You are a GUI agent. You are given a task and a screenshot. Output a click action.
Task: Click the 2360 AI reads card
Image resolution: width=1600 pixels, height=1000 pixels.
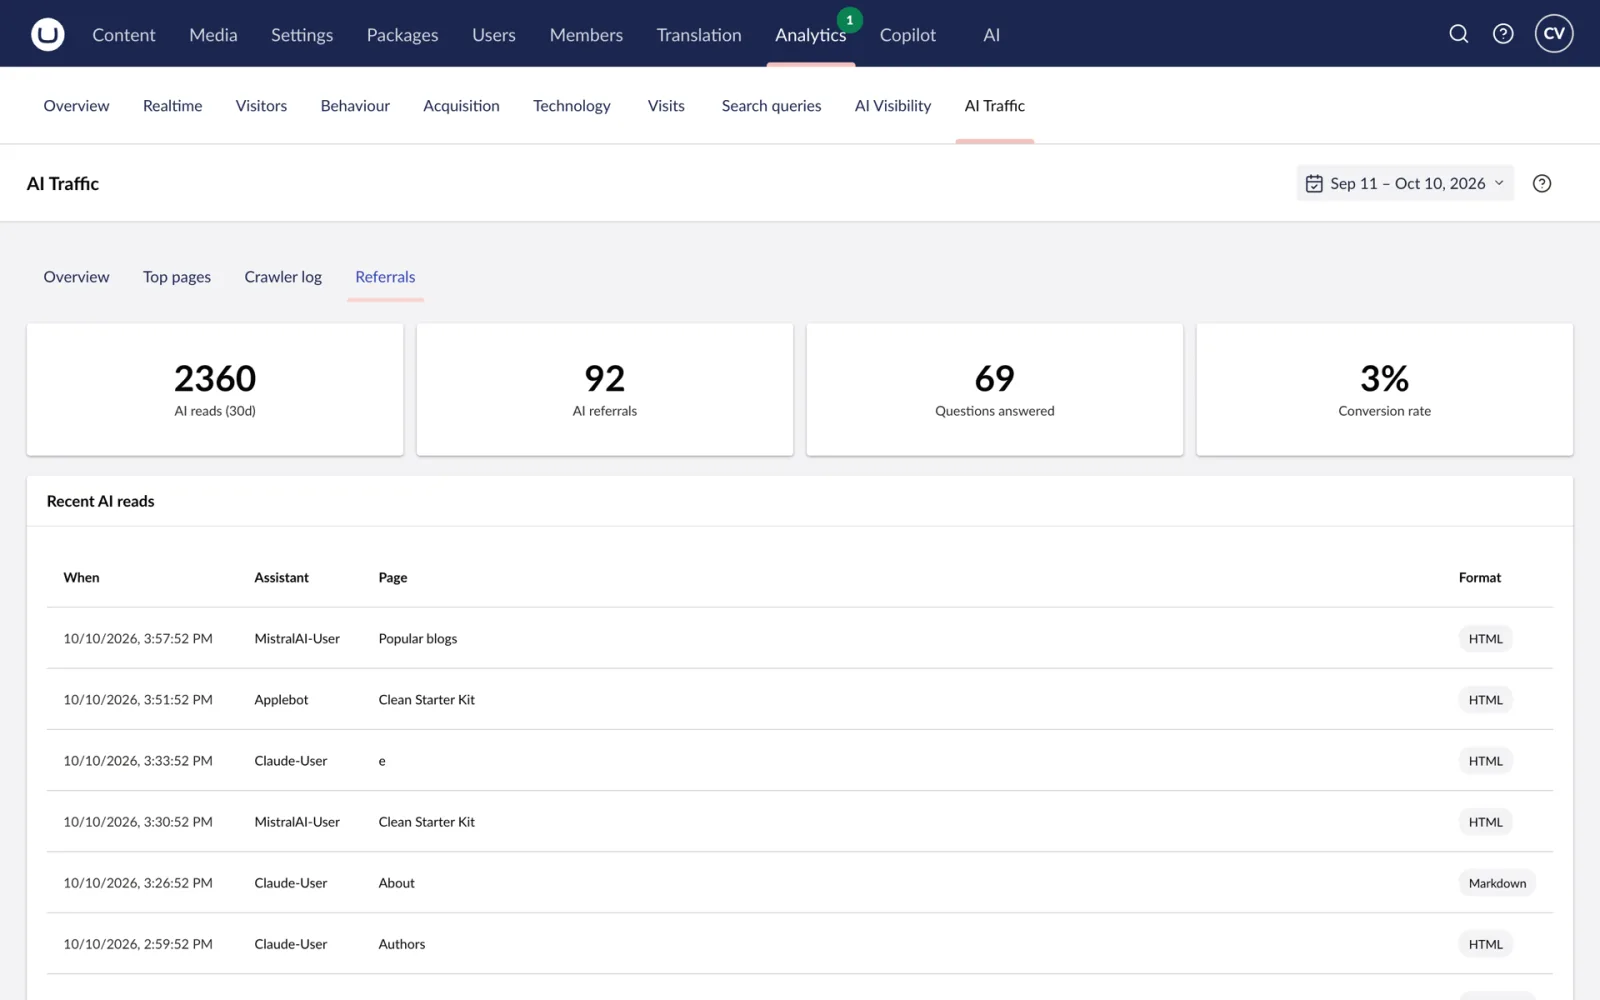click(215, 389)
